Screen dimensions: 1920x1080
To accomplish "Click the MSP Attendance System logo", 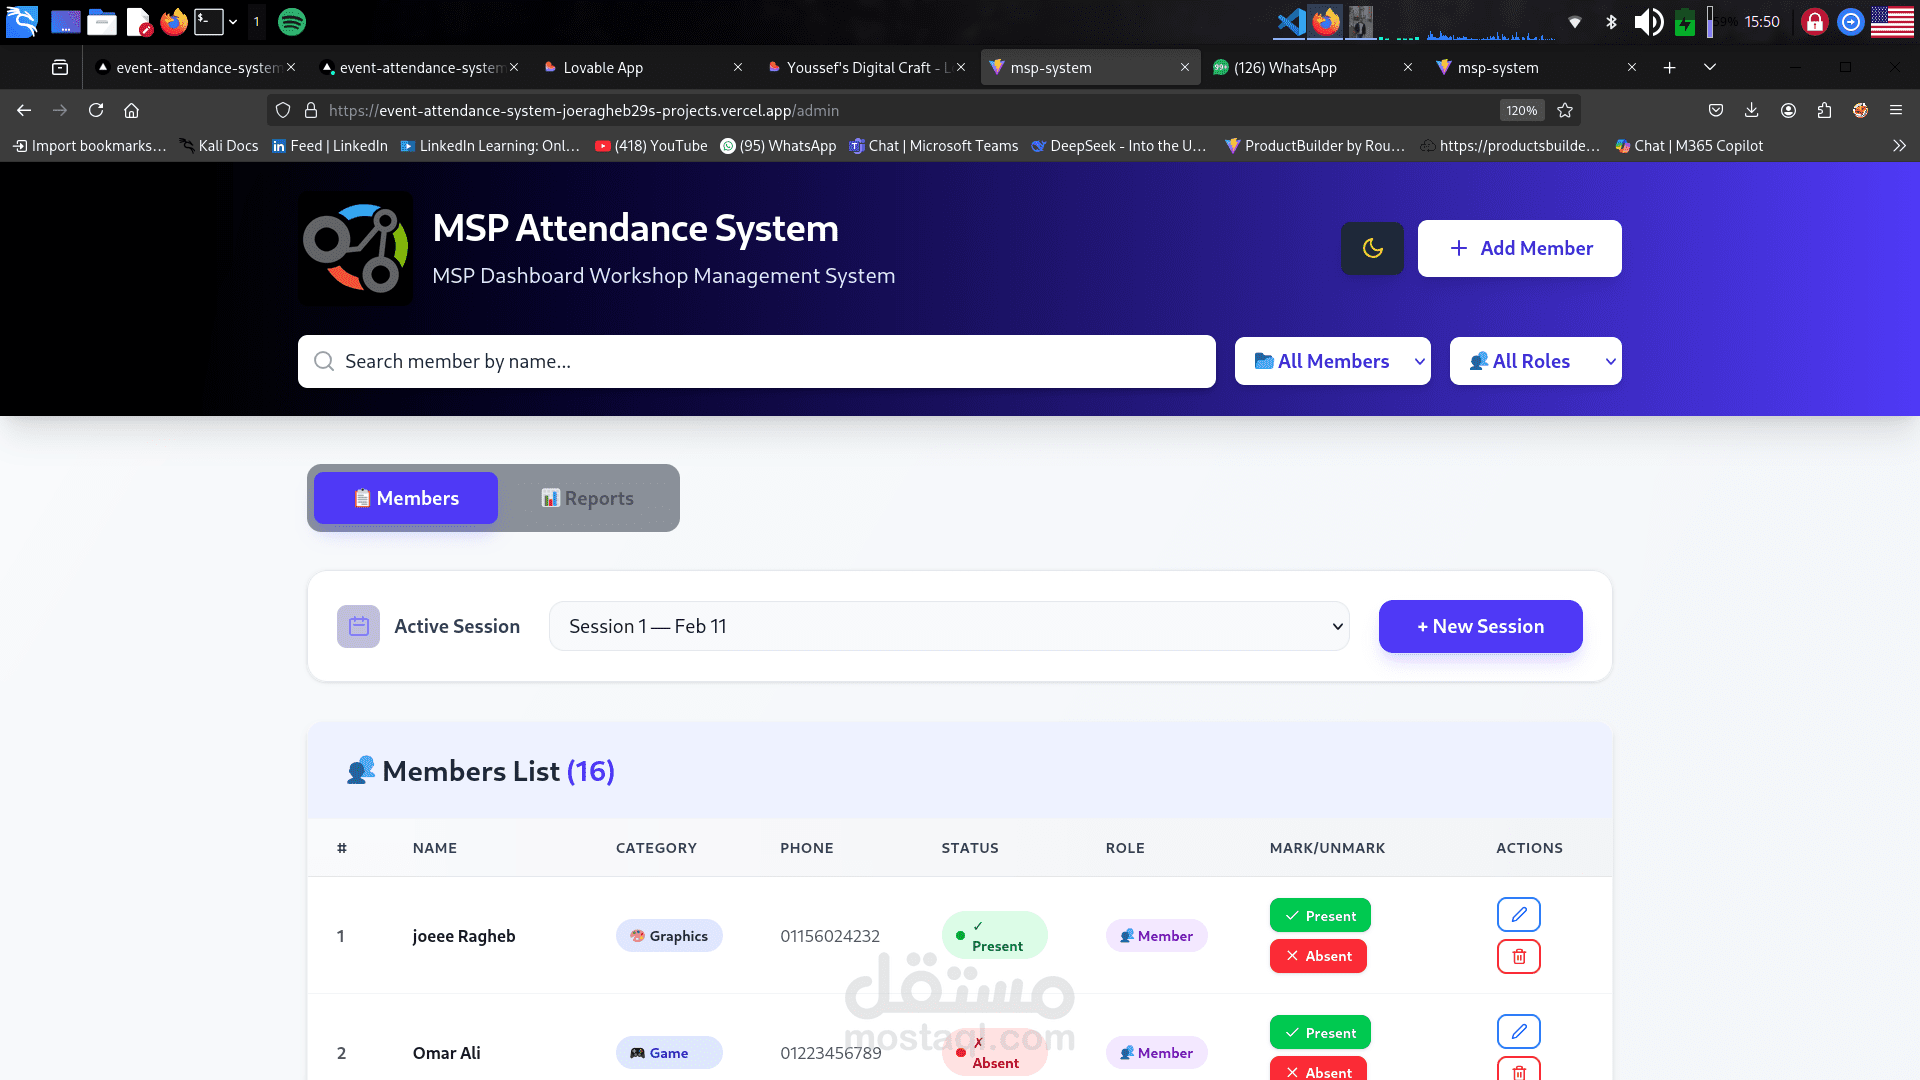I will [x=356, y=248].
